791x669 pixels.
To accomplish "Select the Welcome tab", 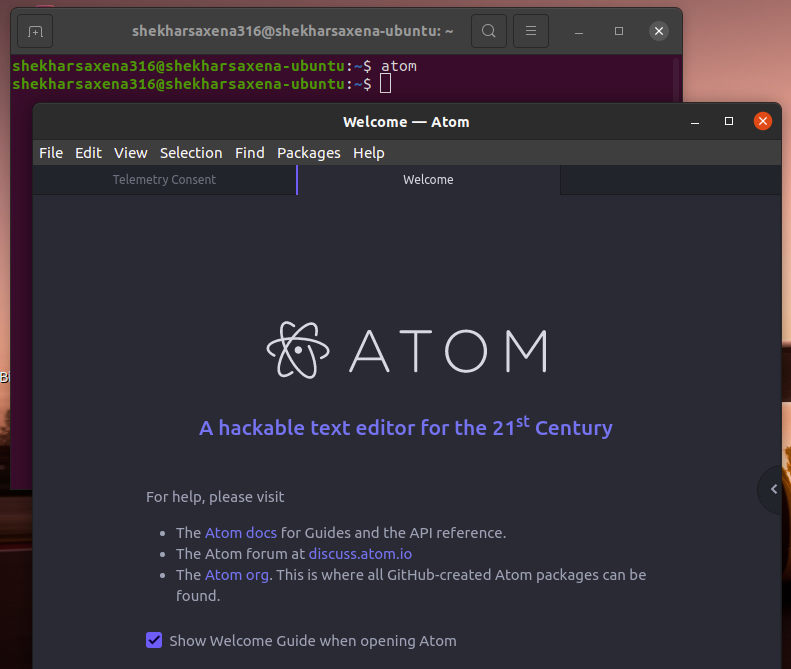I will (428, 180).
